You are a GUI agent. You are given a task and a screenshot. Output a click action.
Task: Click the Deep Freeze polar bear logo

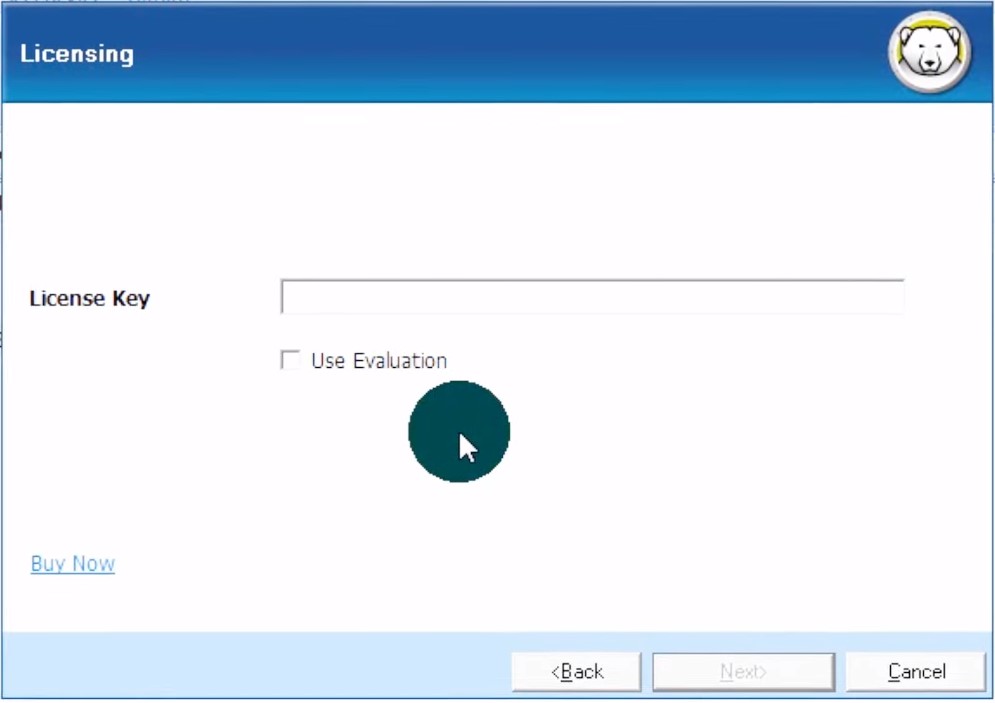click(x=929, y=52)
